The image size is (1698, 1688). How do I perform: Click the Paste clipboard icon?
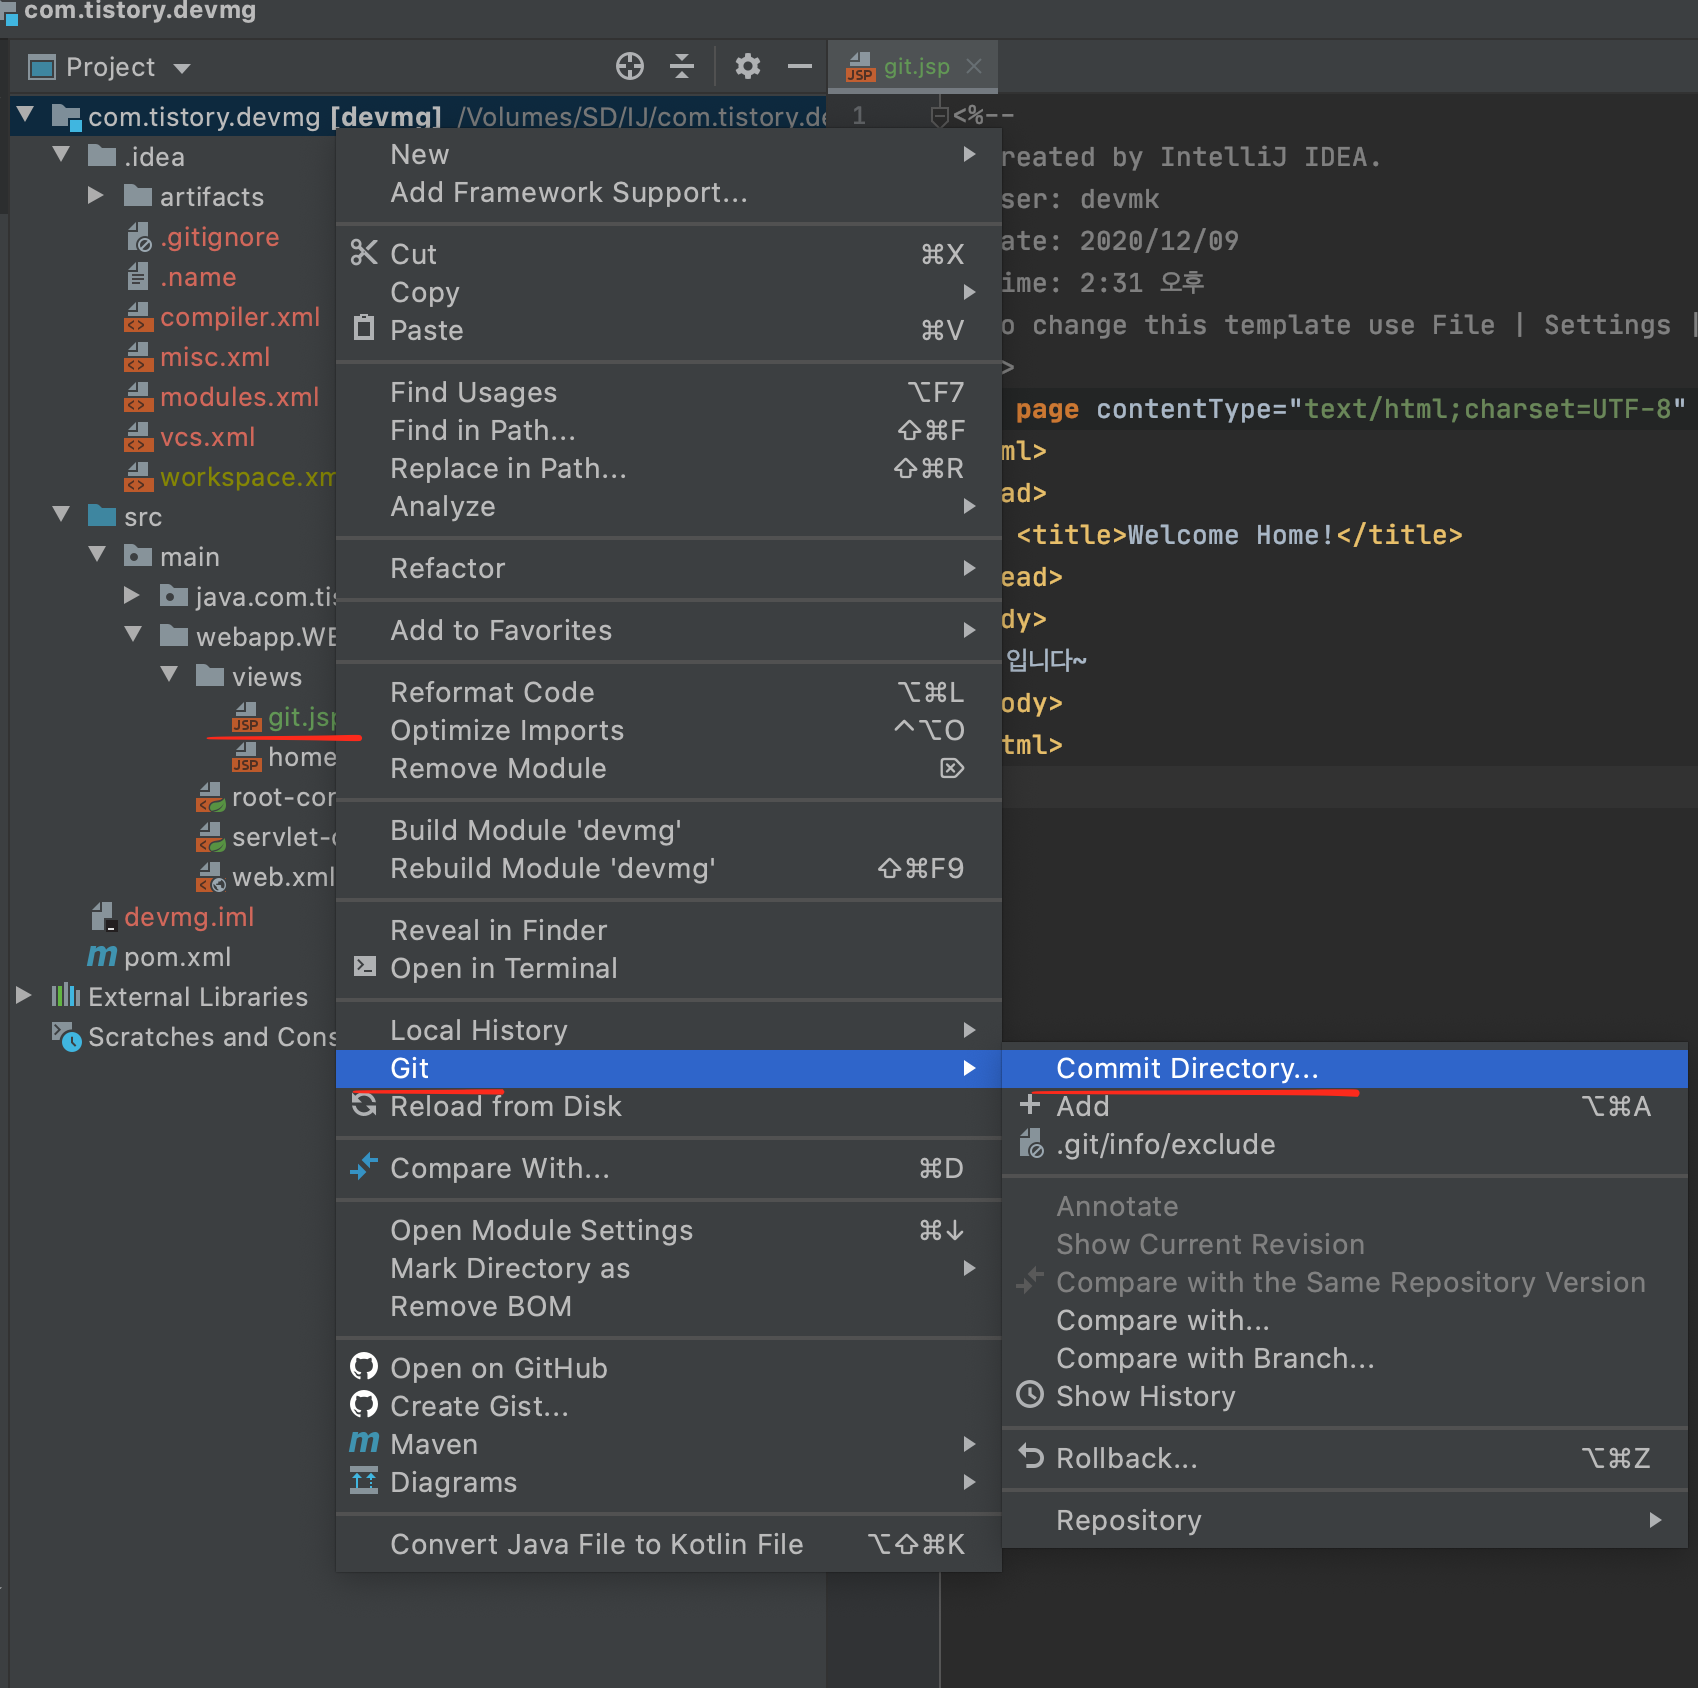[364, 328]
